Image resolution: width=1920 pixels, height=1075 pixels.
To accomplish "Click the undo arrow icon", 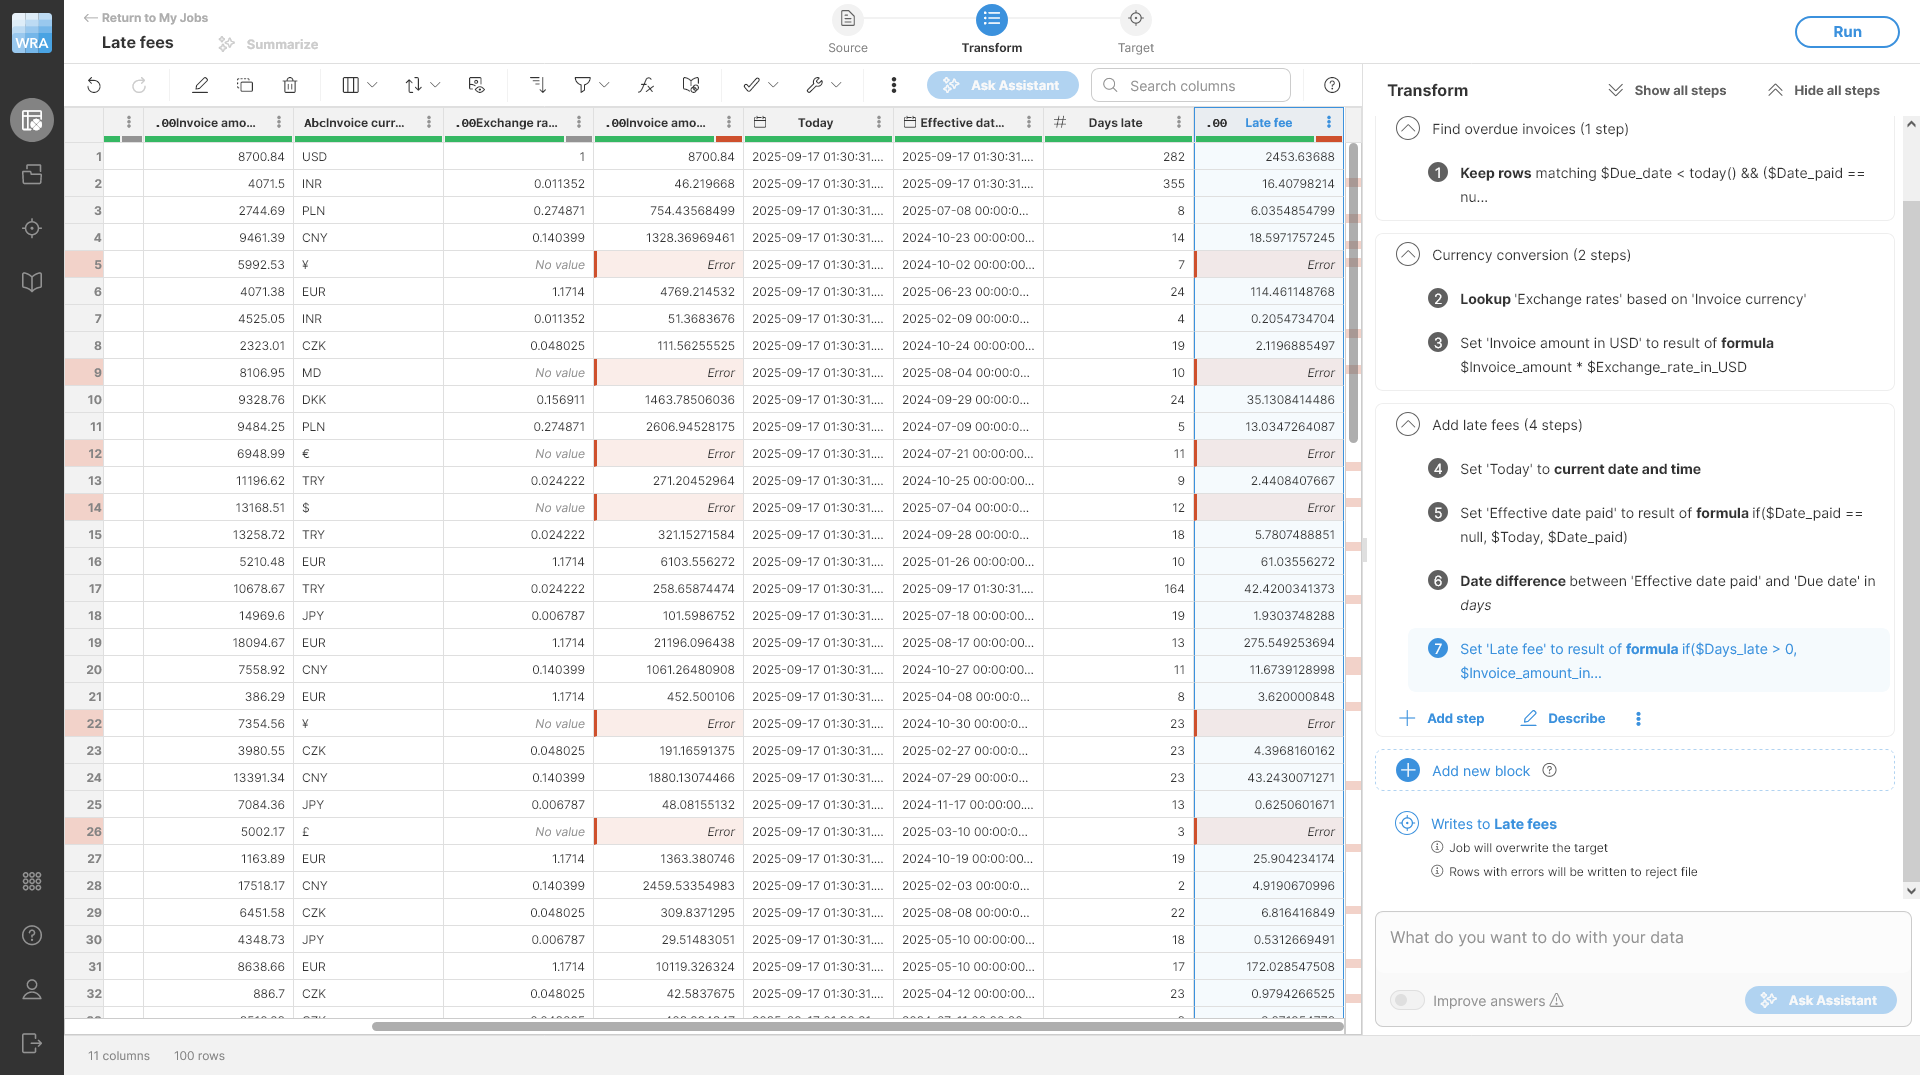I will coord(94,86).
